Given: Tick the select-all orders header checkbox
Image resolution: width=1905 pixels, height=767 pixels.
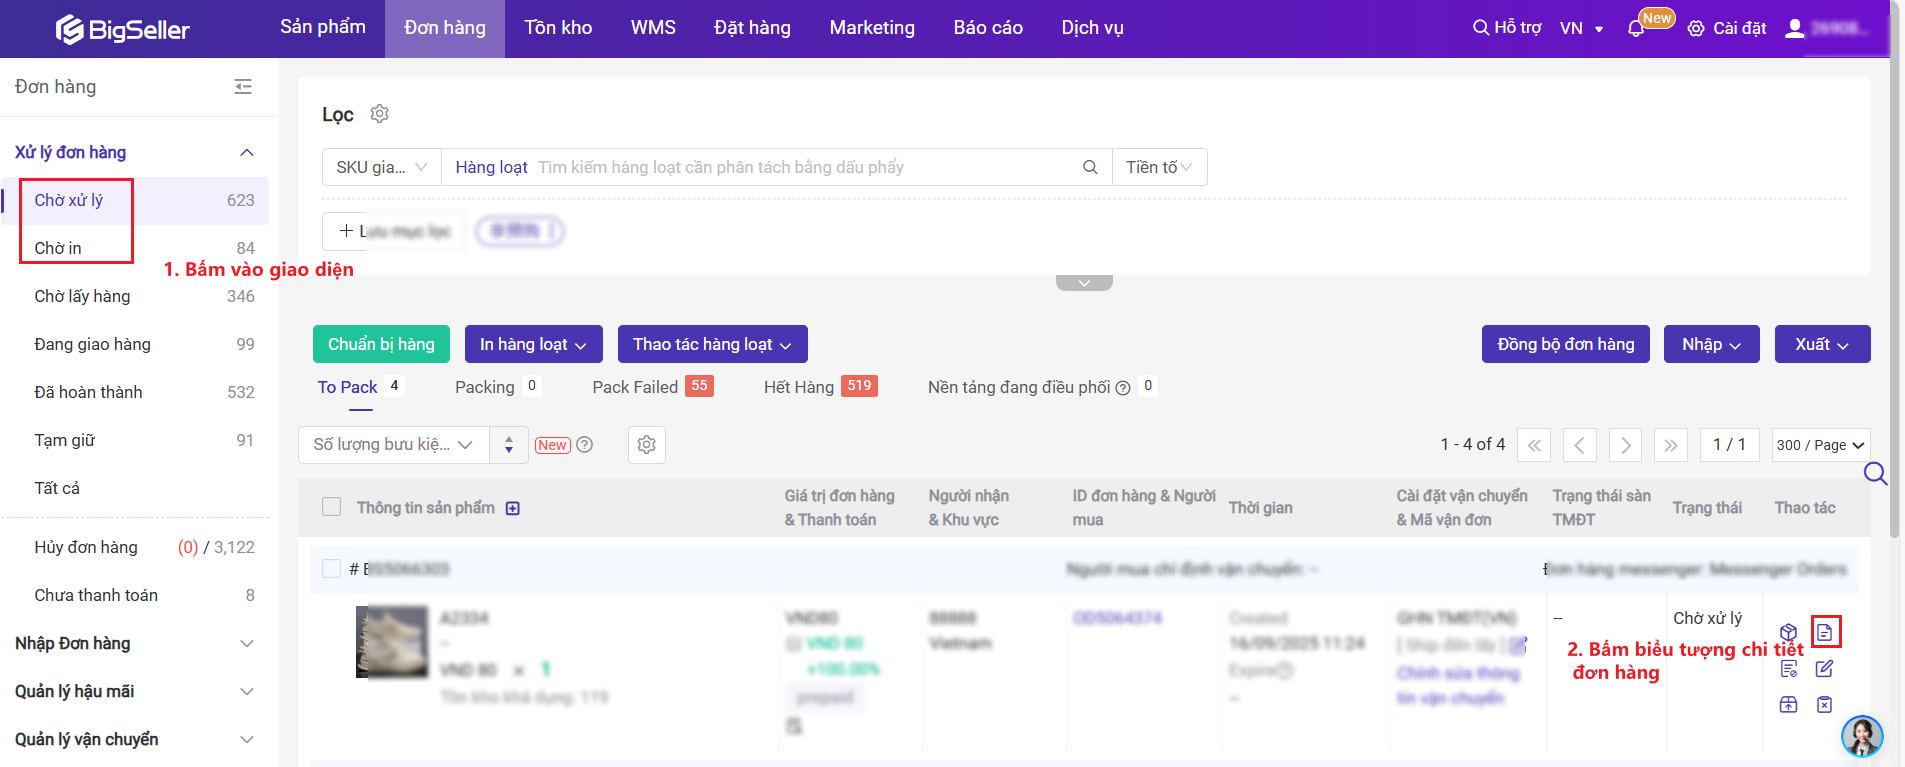Looking at the screenshot, I should point(332,507).
